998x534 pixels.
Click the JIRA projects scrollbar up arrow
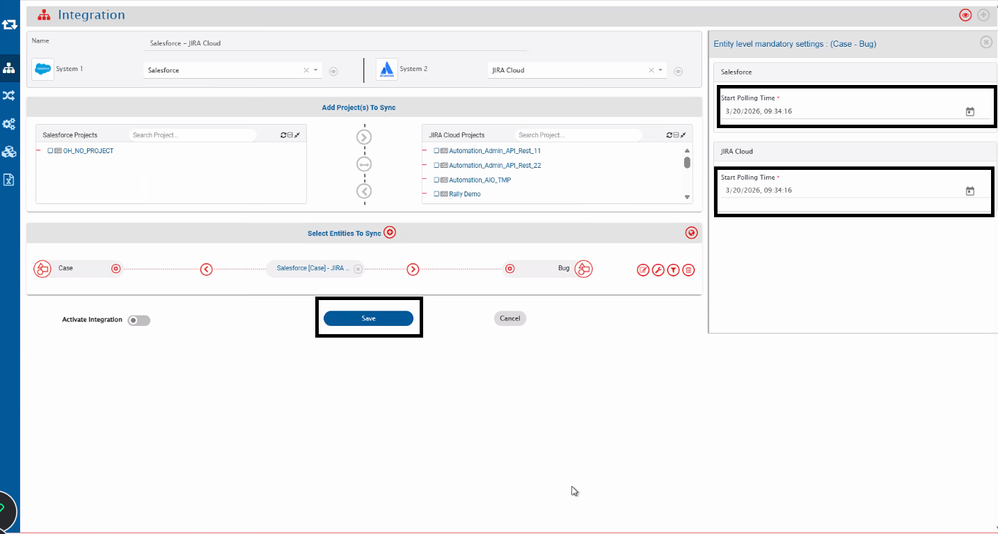point(687,151)
